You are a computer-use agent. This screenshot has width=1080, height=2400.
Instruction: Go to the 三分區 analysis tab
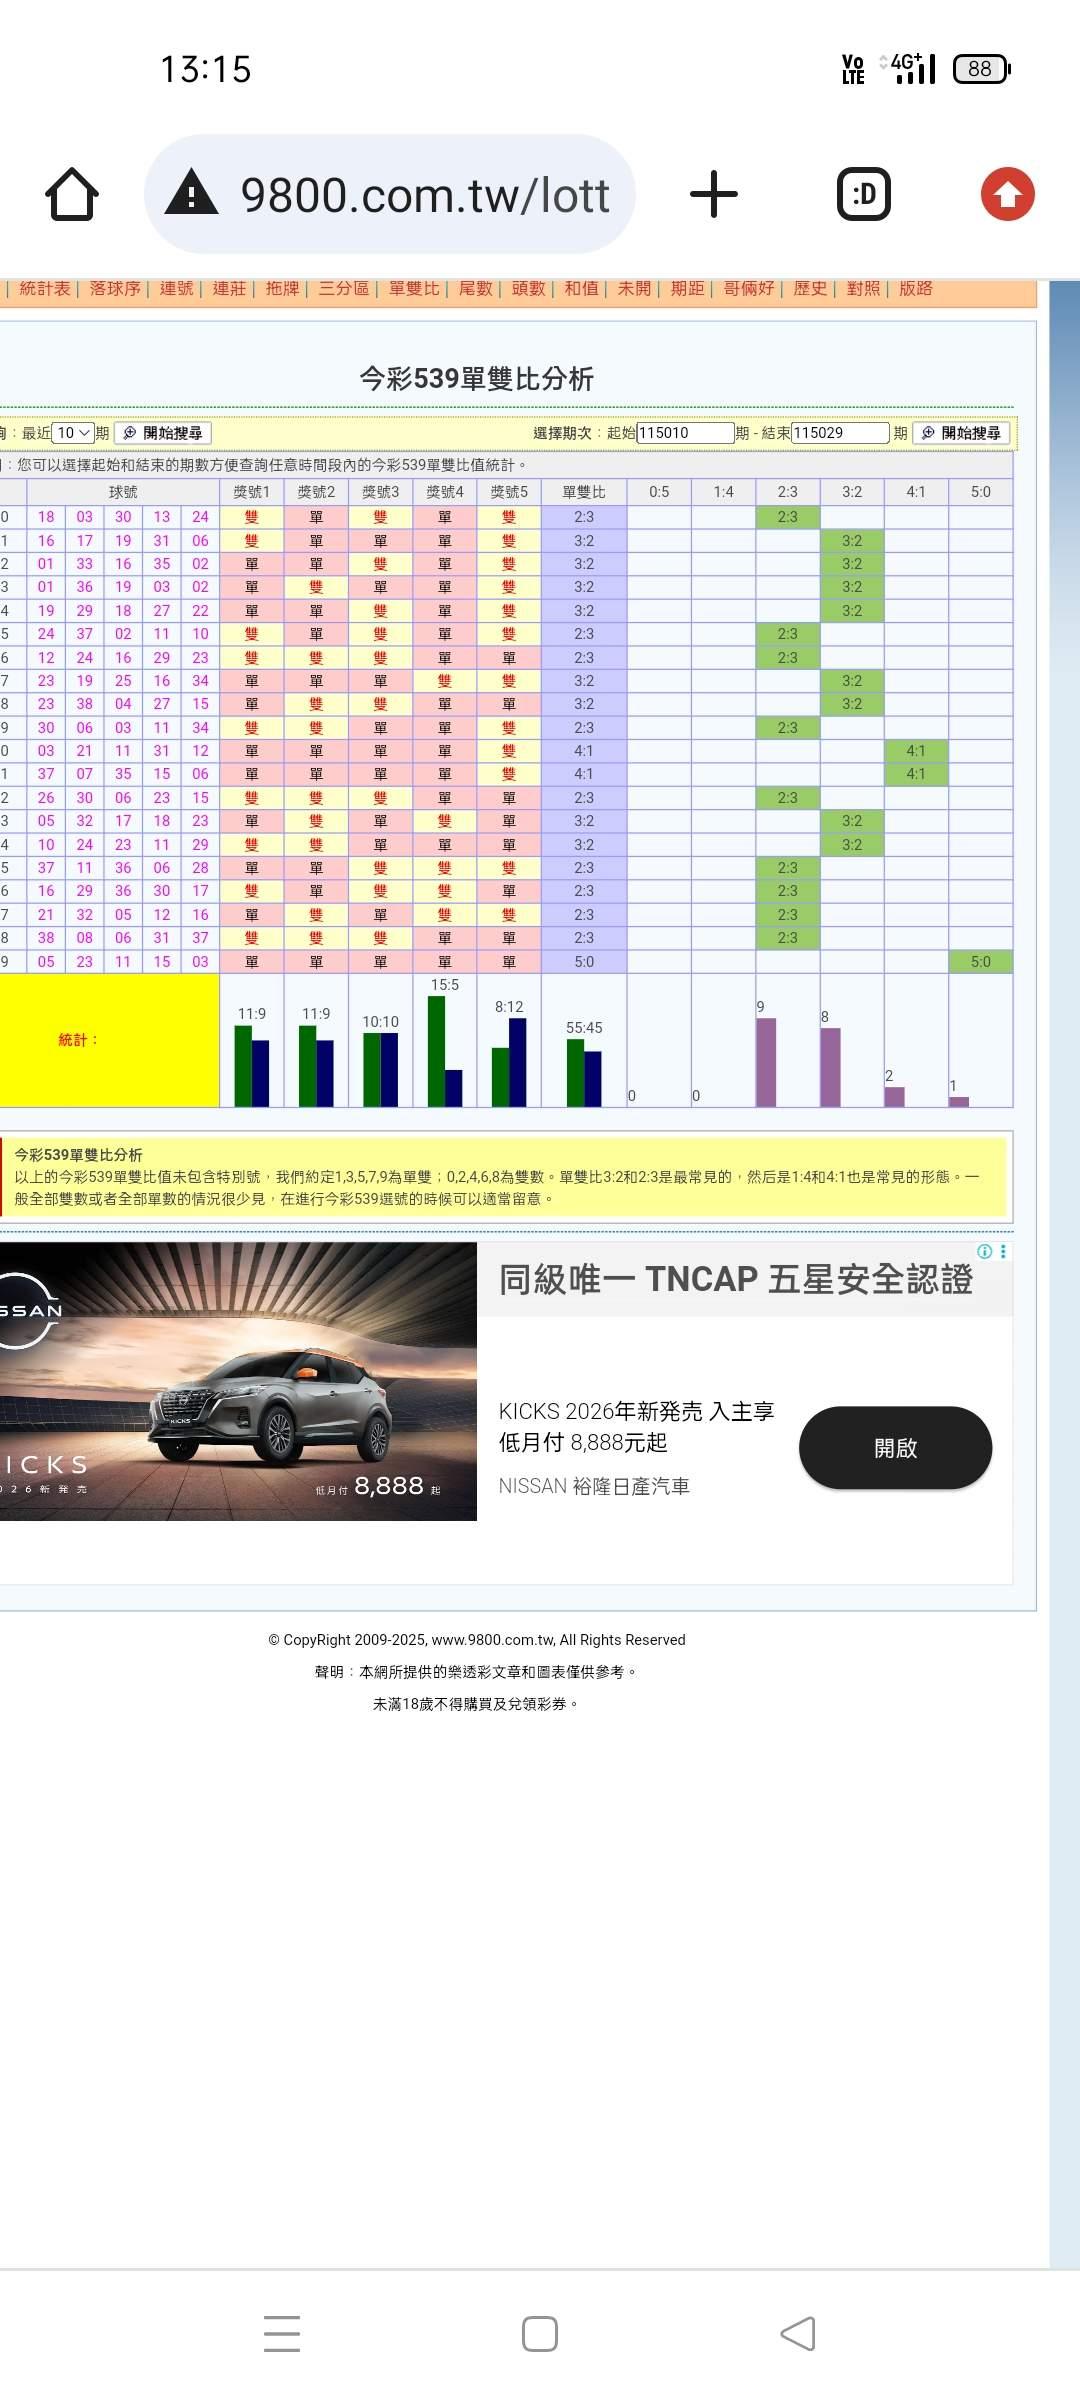click(343, 289)
